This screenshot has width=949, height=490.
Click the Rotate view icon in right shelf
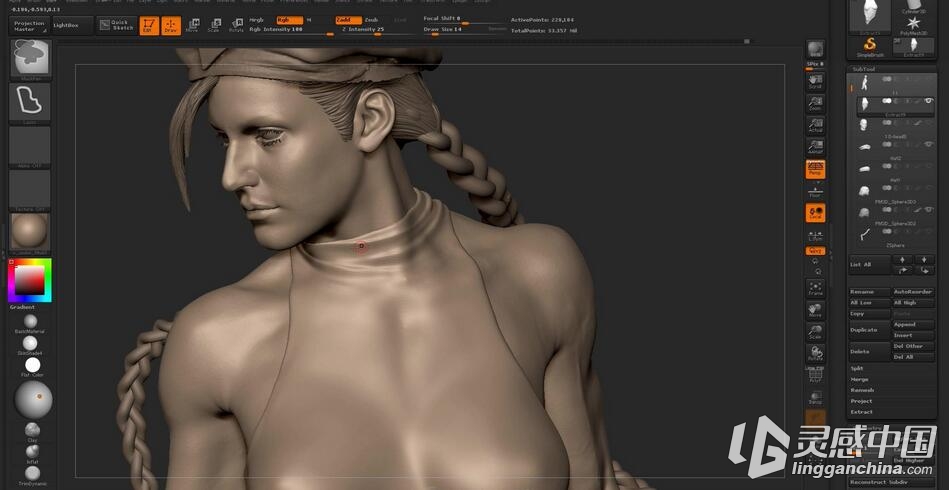coord(815,354)
